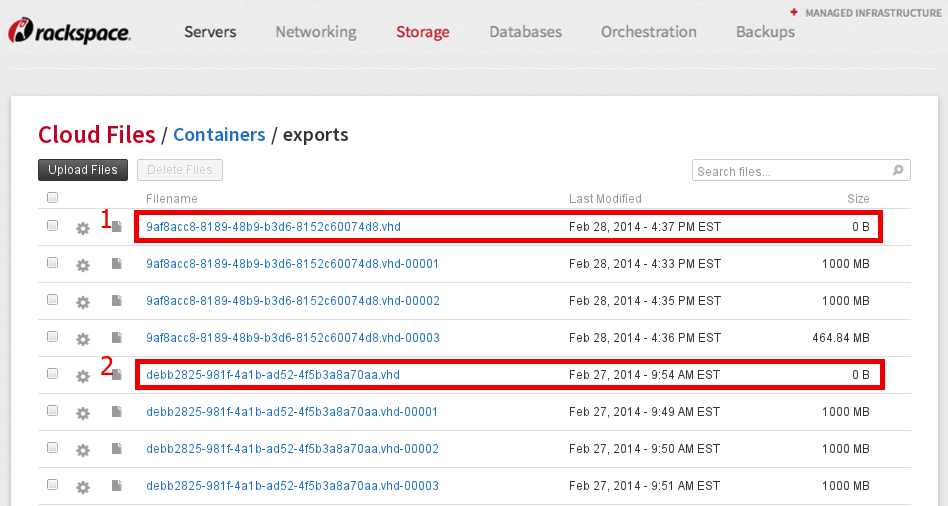Open the Networking menu
948x506 pixels.
316,31
